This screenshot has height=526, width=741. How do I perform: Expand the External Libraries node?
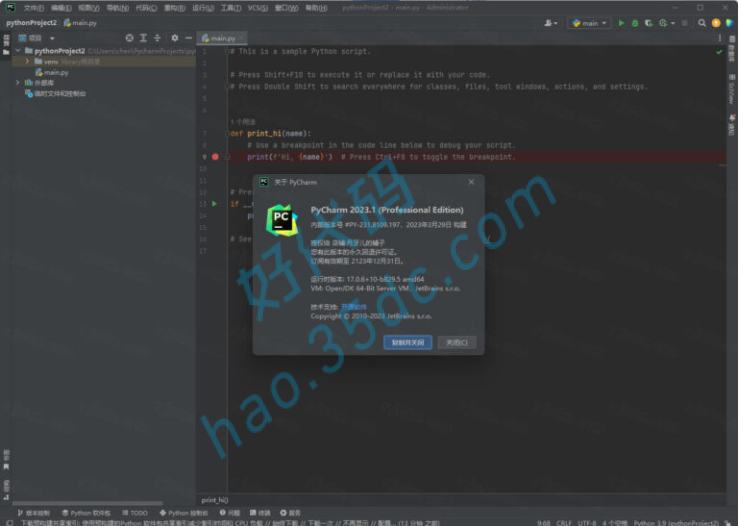[18, 83]
